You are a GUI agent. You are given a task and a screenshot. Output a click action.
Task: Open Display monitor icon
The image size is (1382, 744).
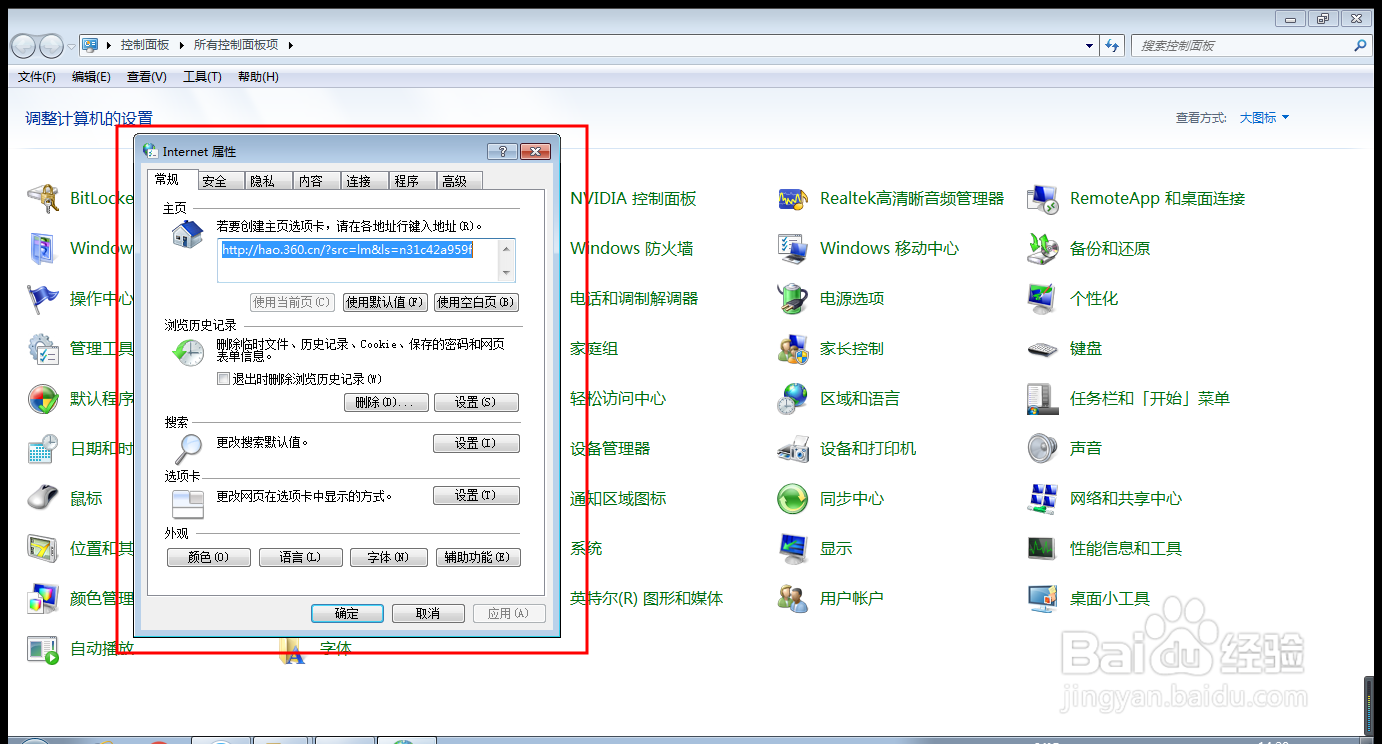(793, 548)
